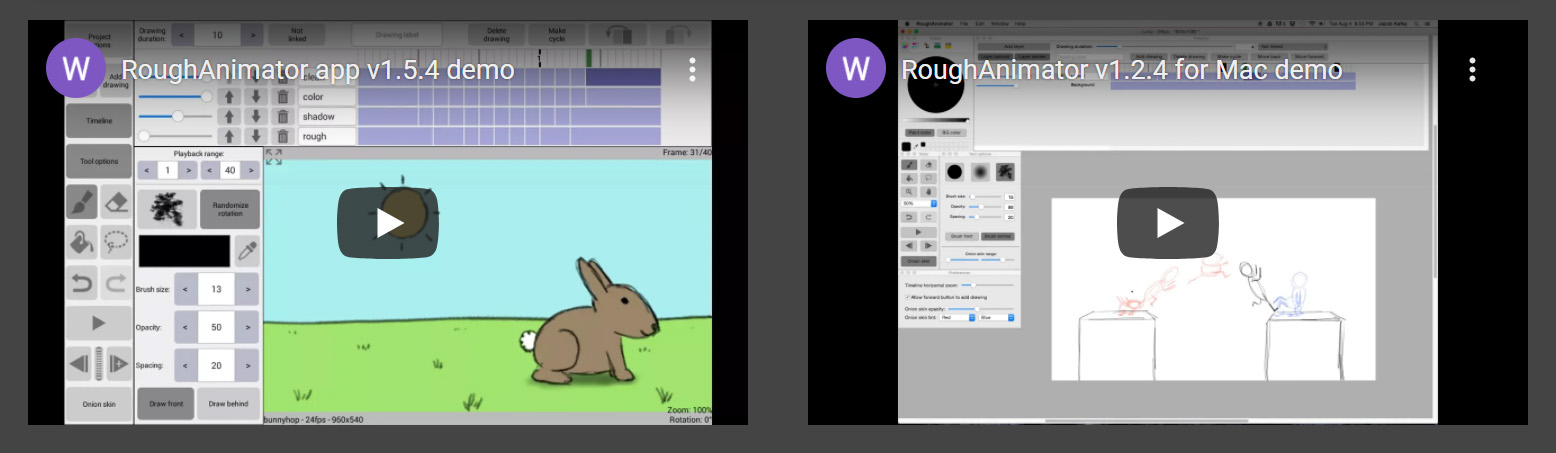Click the color layer opacity slider

(x=175, y=97)
